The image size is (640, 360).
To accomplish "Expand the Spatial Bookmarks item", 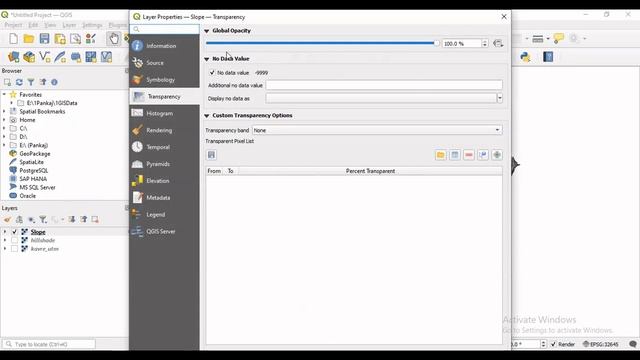I will 4,111.
